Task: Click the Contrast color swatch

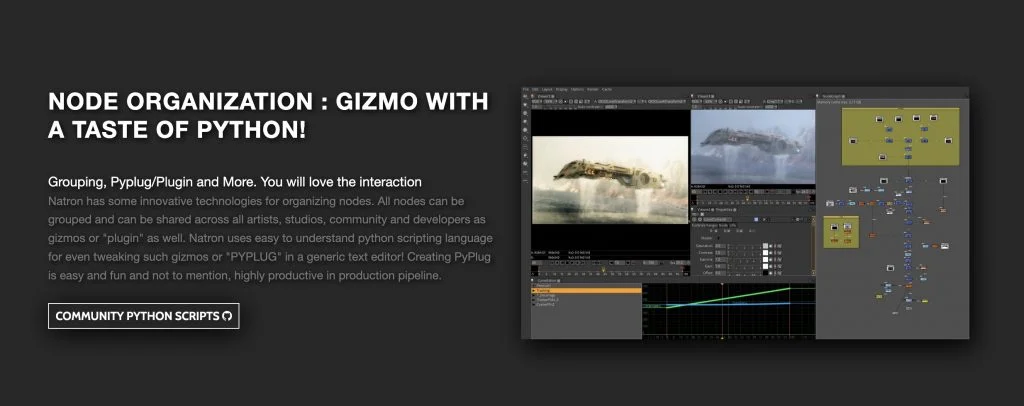Action: tap(765, 253)
